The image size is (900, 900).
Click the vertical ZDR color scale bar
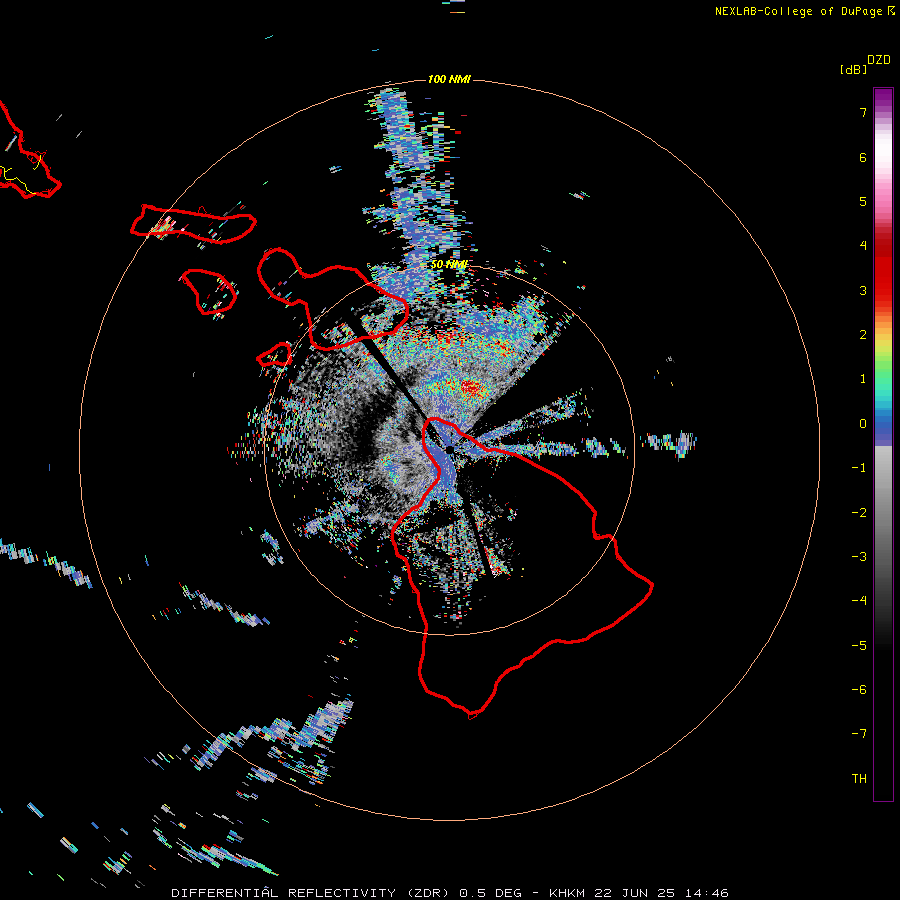point(883,445)
